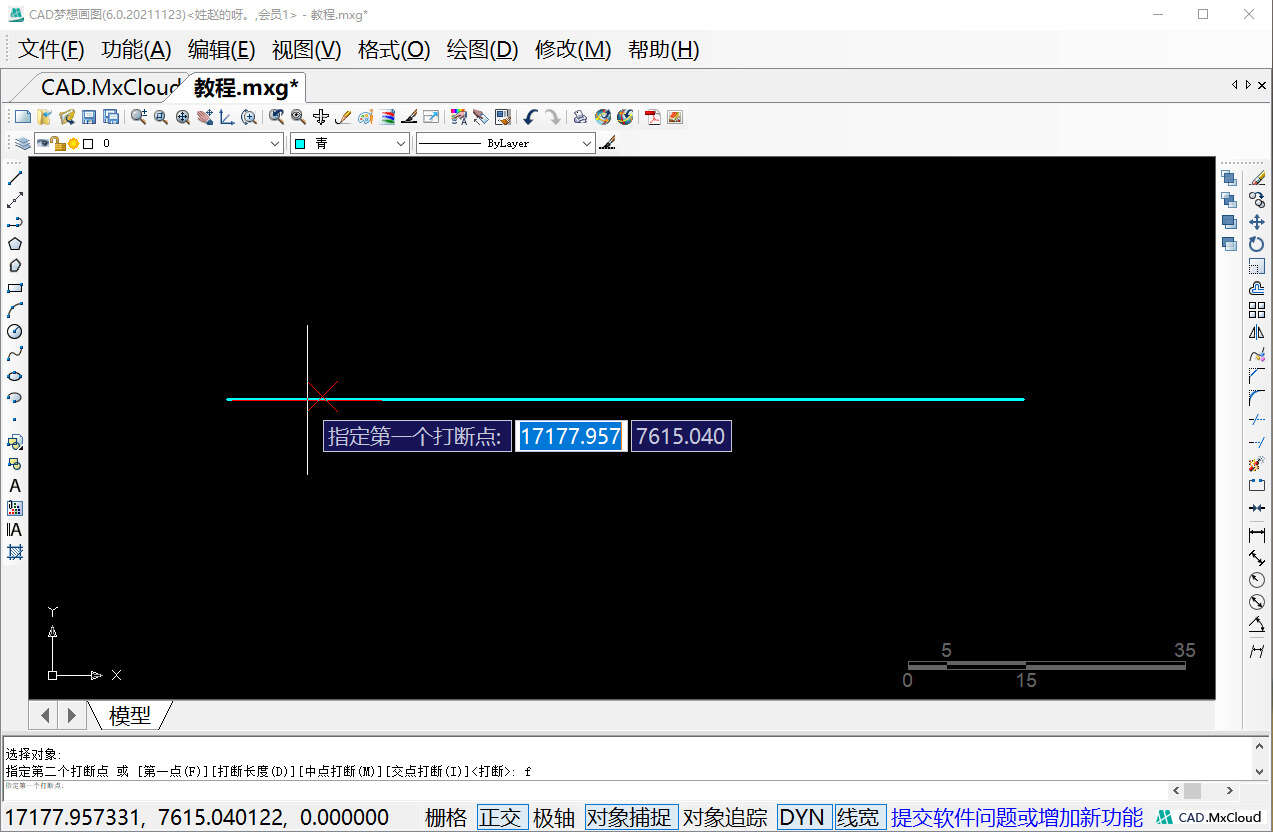Pick the Linear dimension tool
The image size is (1273, 832).
pyautogui.click(x=1257, y=536)
